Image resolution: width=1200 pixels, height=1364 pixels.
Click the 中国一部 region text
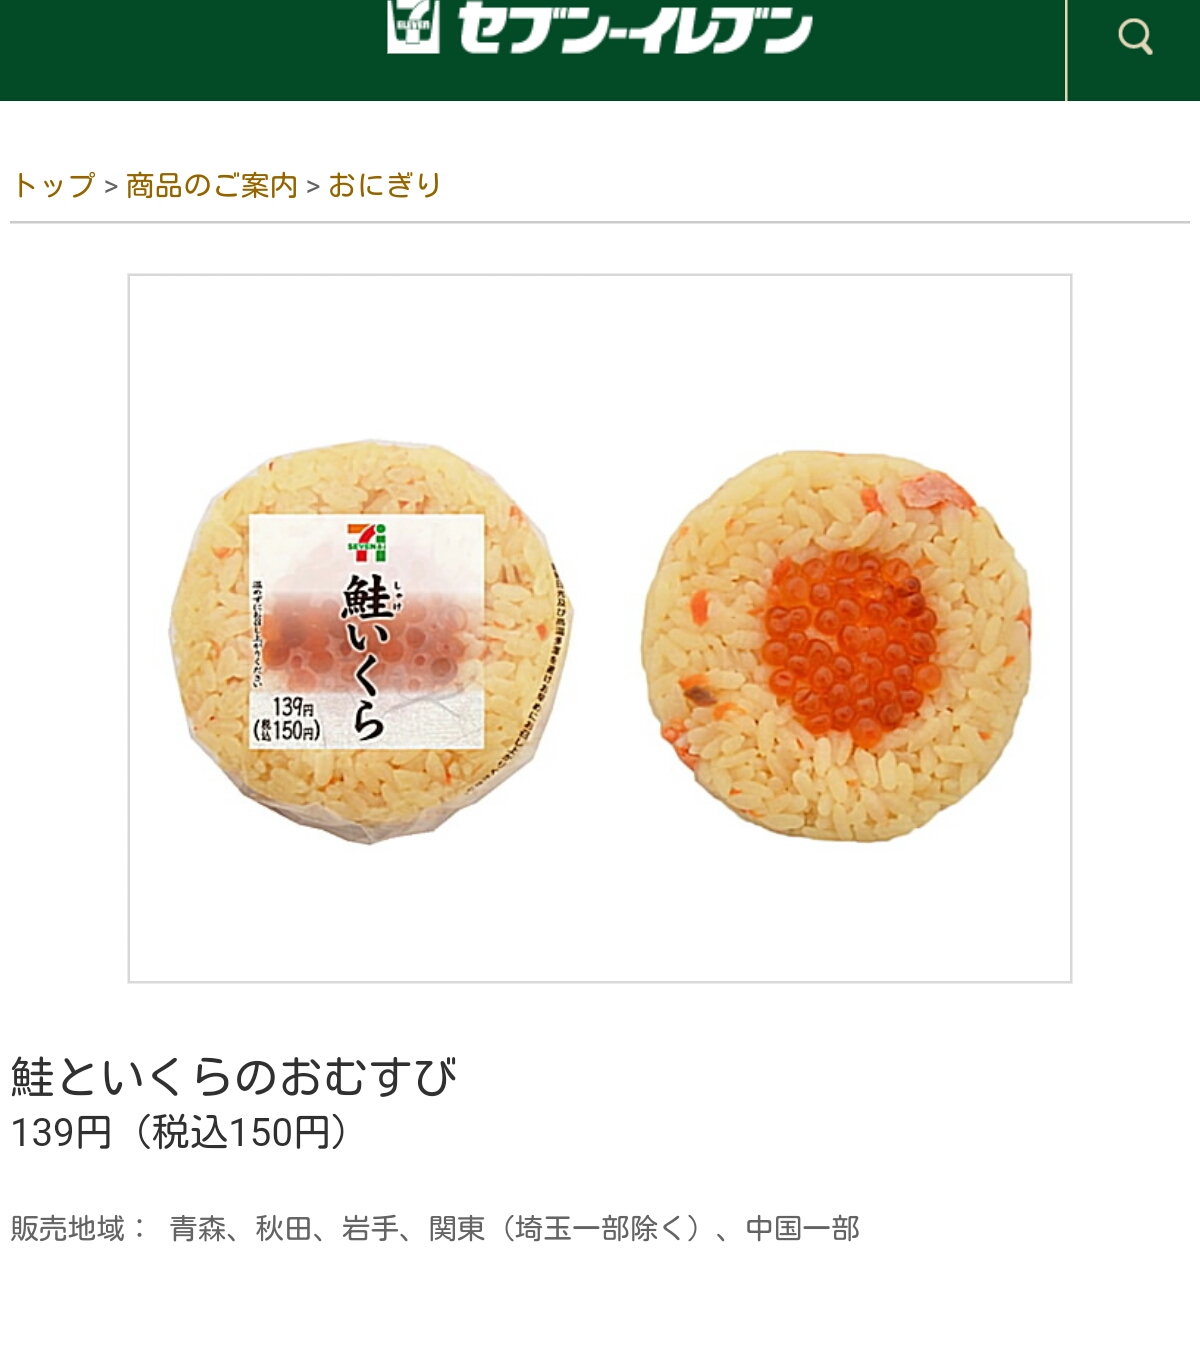tap(803, 1228)
